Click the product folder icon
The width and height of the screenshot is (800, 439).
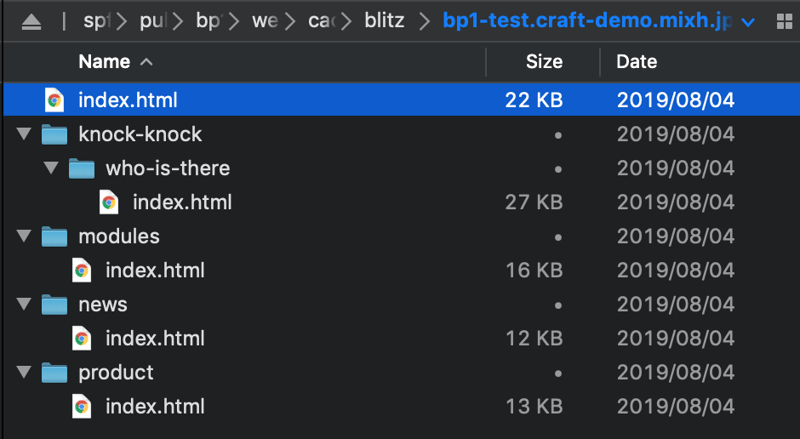[x=54, y=372]
